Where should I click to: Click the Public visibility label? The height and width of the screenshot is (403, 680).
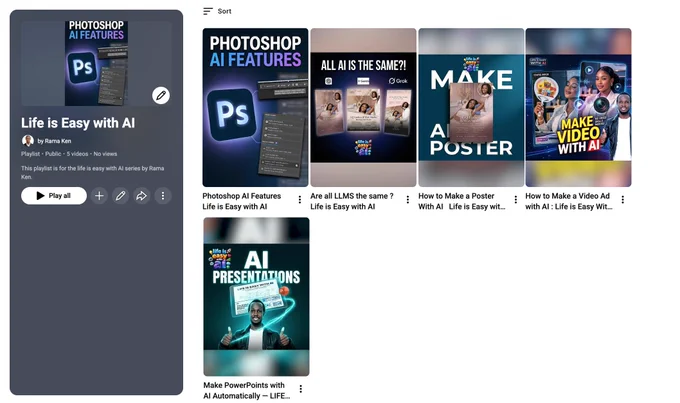pyautogui.click(x=53, y=154)
